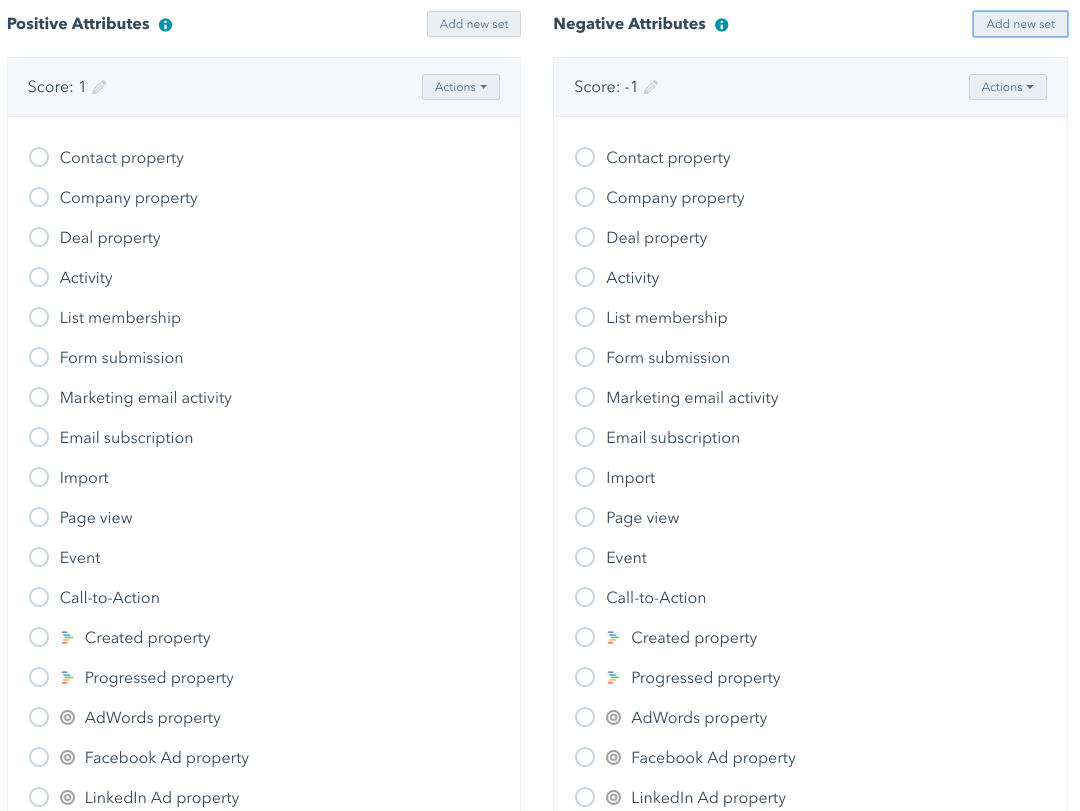Edit the negative score with pencil icon
The height and width of the screenshot is (811, 1080).
tap(651, 87)
